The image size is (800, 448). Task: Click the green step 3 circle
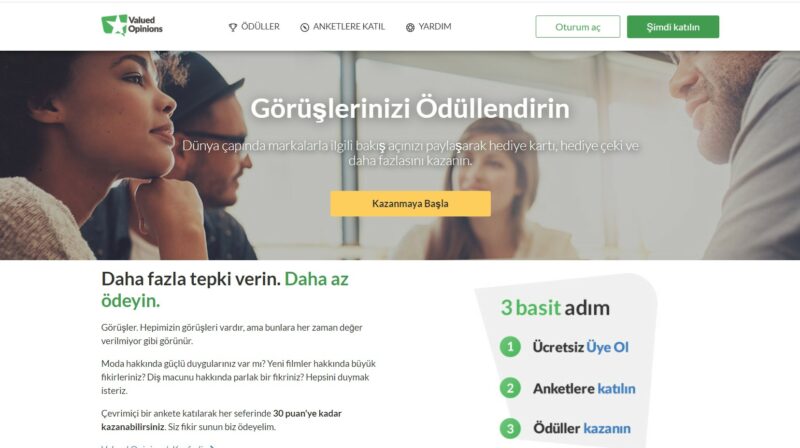point(510,428)
